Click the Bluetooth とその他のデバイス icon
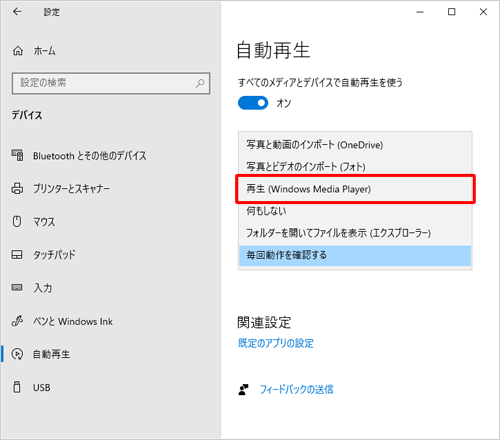 17,155
